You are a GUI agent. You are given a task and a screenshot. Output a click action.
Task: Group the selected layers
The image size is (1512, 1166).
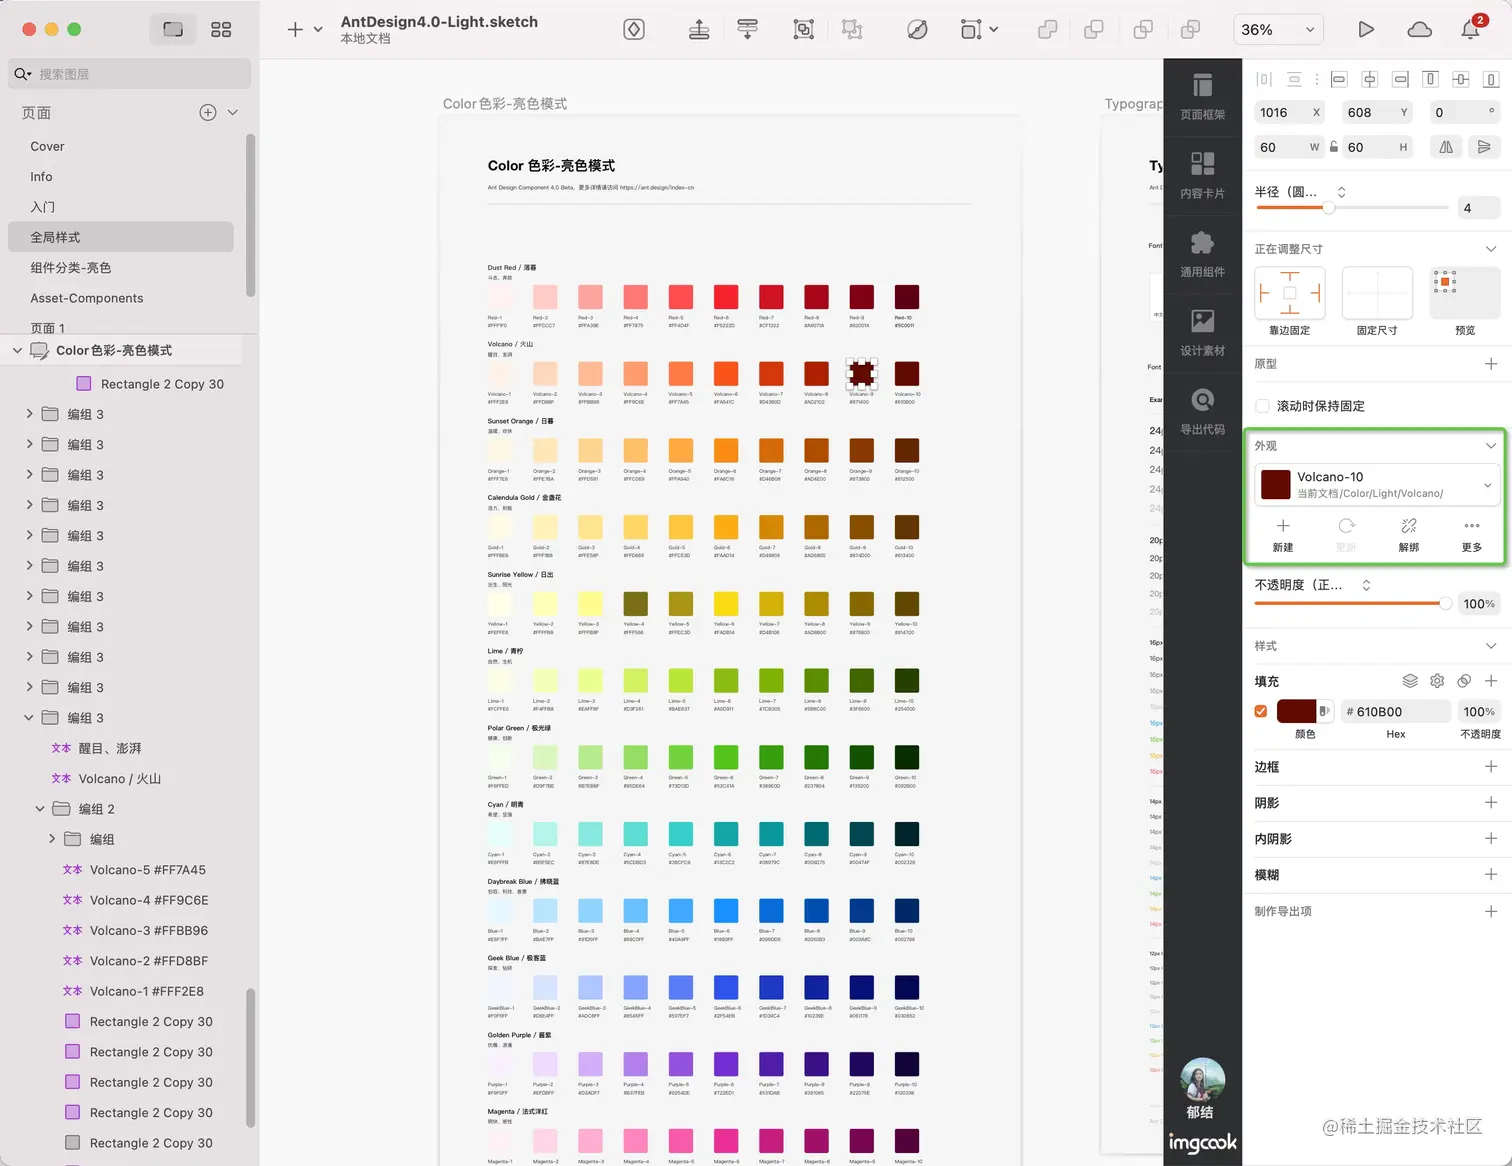click(803, 30)
